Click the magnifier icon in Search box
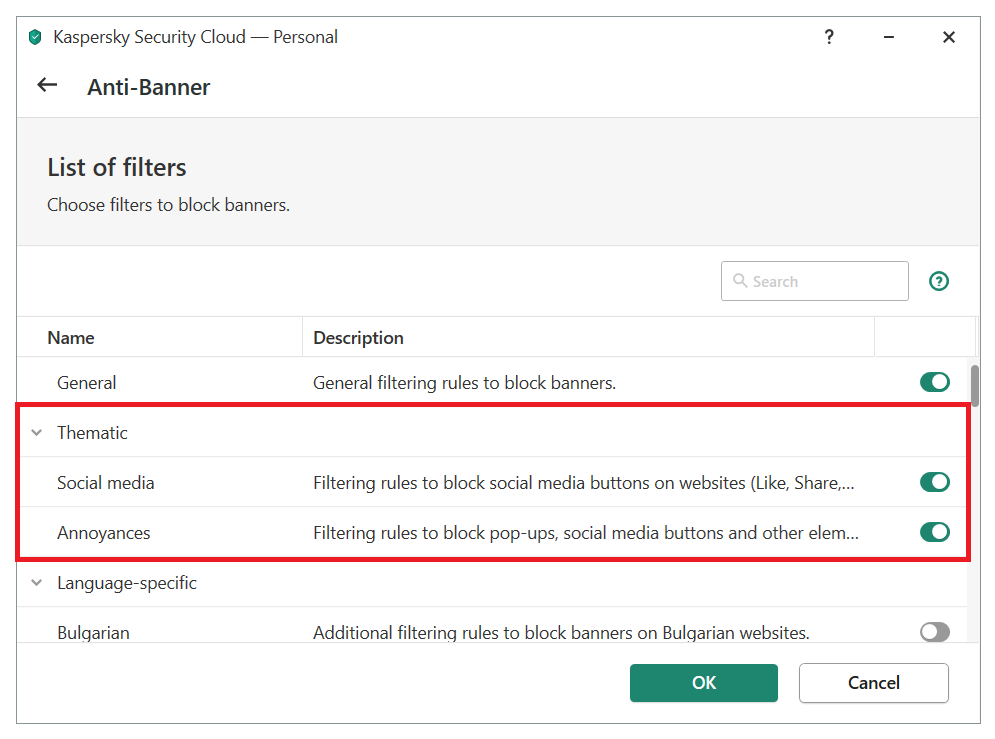 [x=739, y=280]
